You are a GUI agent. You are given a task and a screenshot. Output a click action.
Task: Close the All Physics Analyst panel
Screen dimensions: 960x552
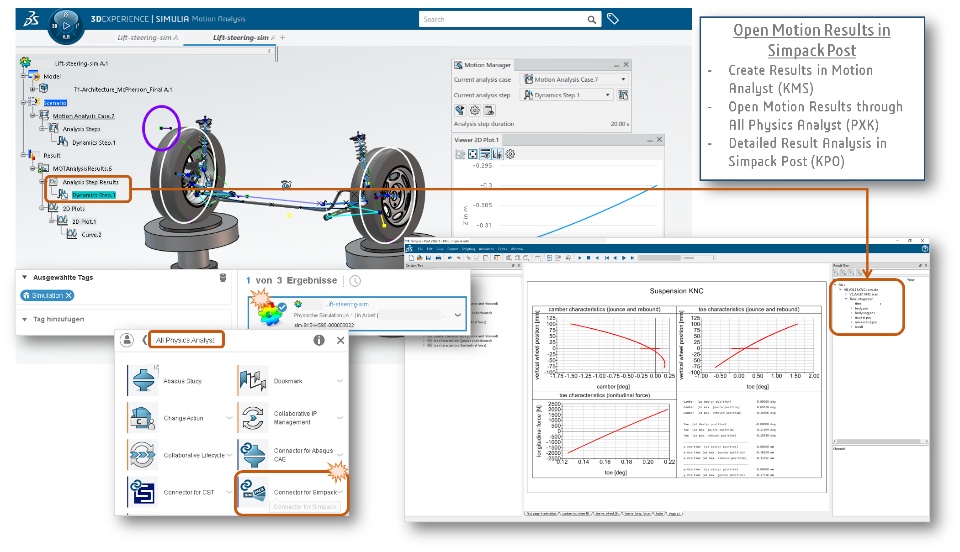click(x=340, y=340)
